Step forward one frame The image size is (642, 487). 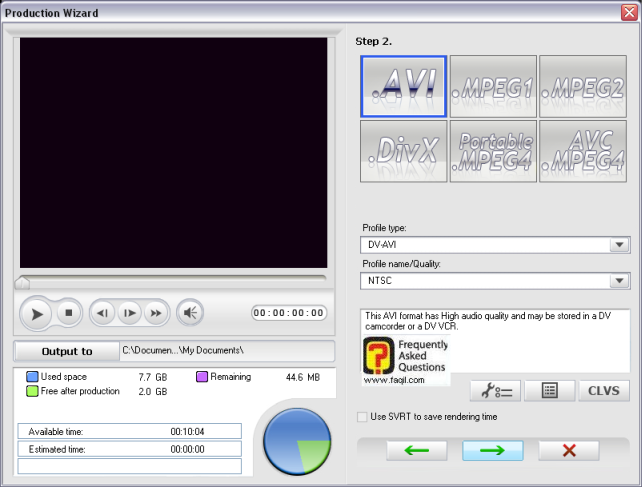click(129, 313)
